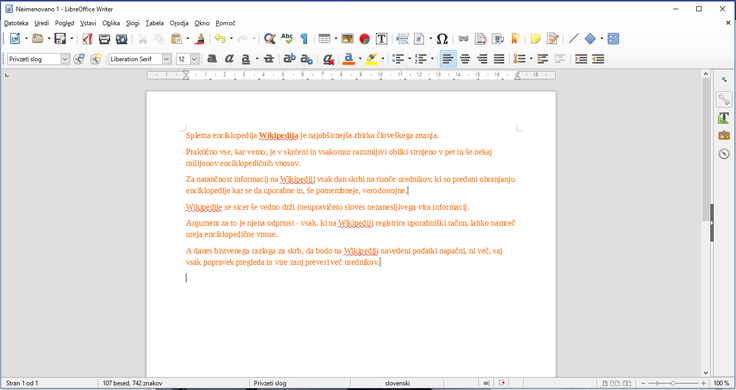Open the Datoteka menu
736x390 pixels.
click(x=16, y=23)
